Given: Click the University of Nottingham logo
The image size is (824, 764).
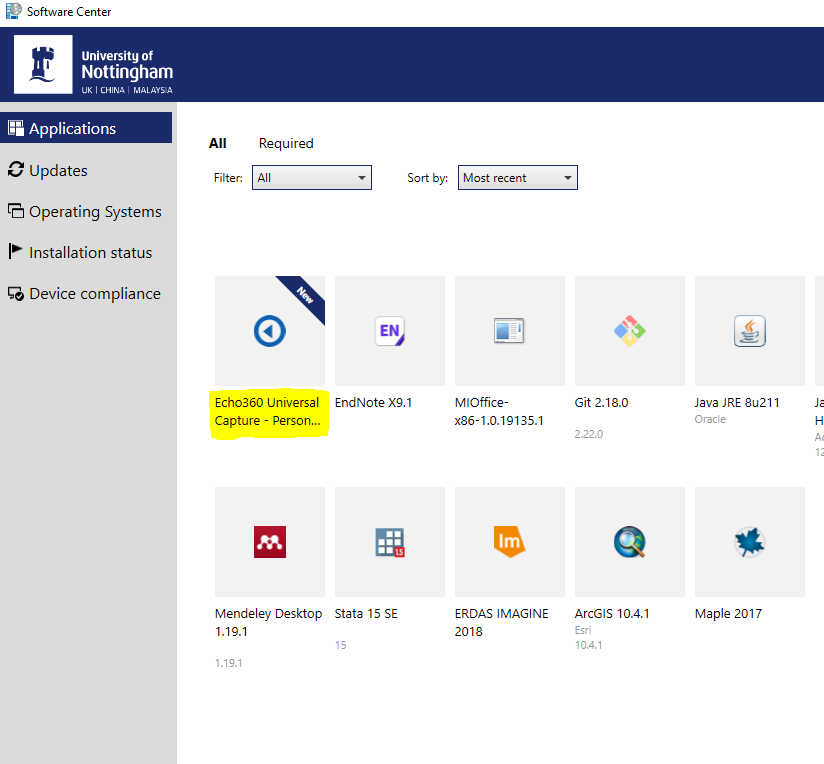Looking at the screenshot, I should [x=94, y=65].
